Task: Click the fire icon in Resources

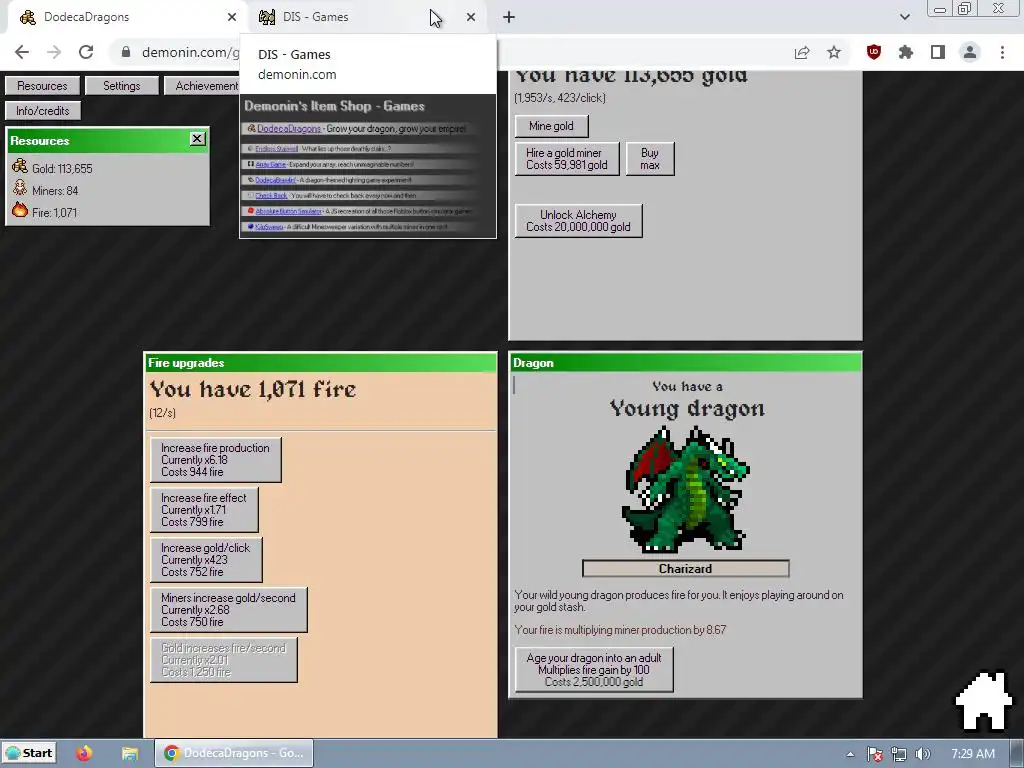Action: click(20, 210)
